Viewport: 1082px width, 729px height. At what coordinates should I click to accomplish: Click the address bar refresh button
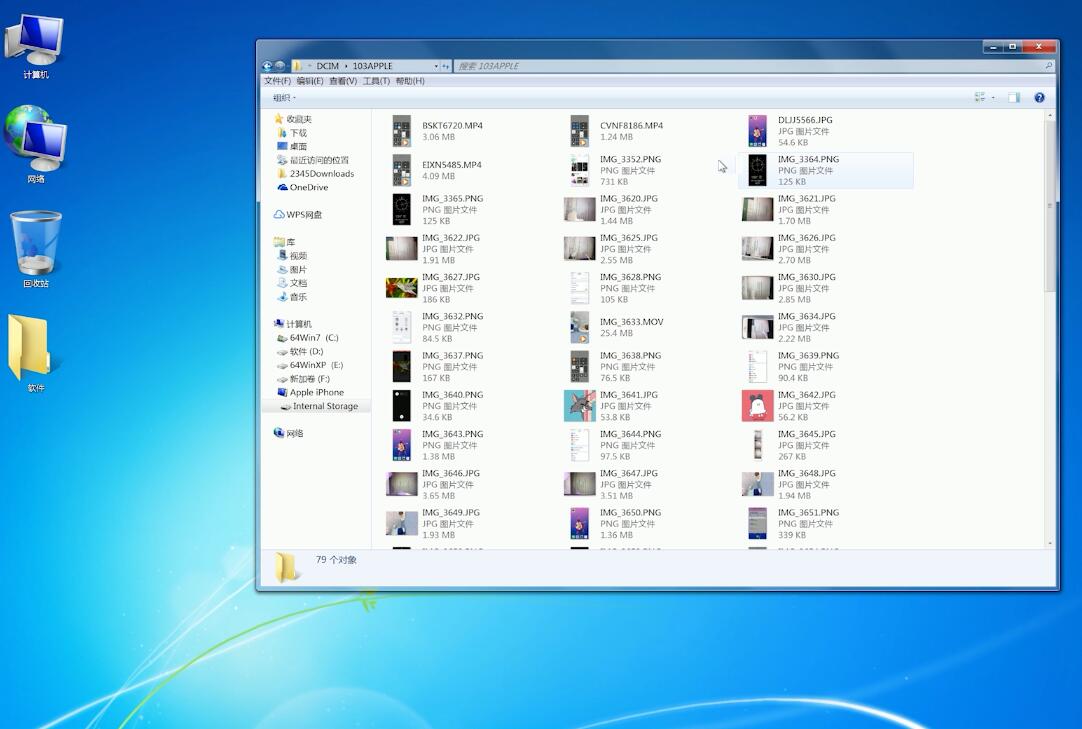coord(446,66)
